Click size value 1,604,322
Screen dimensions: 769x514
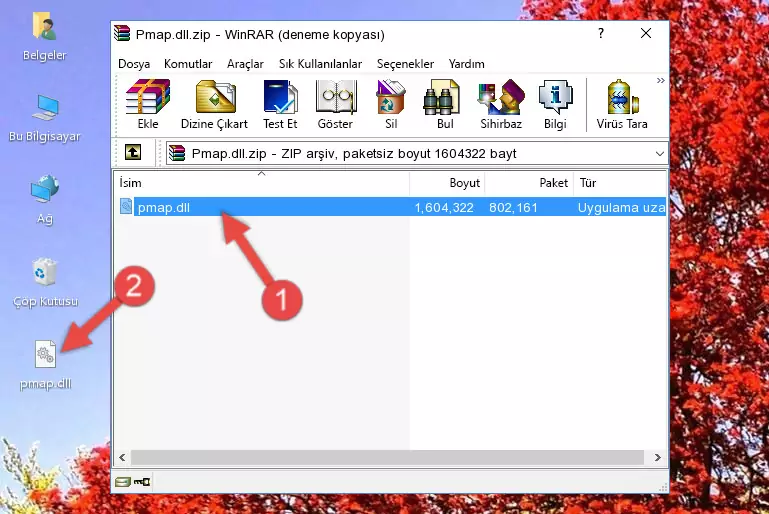point(444,207)
